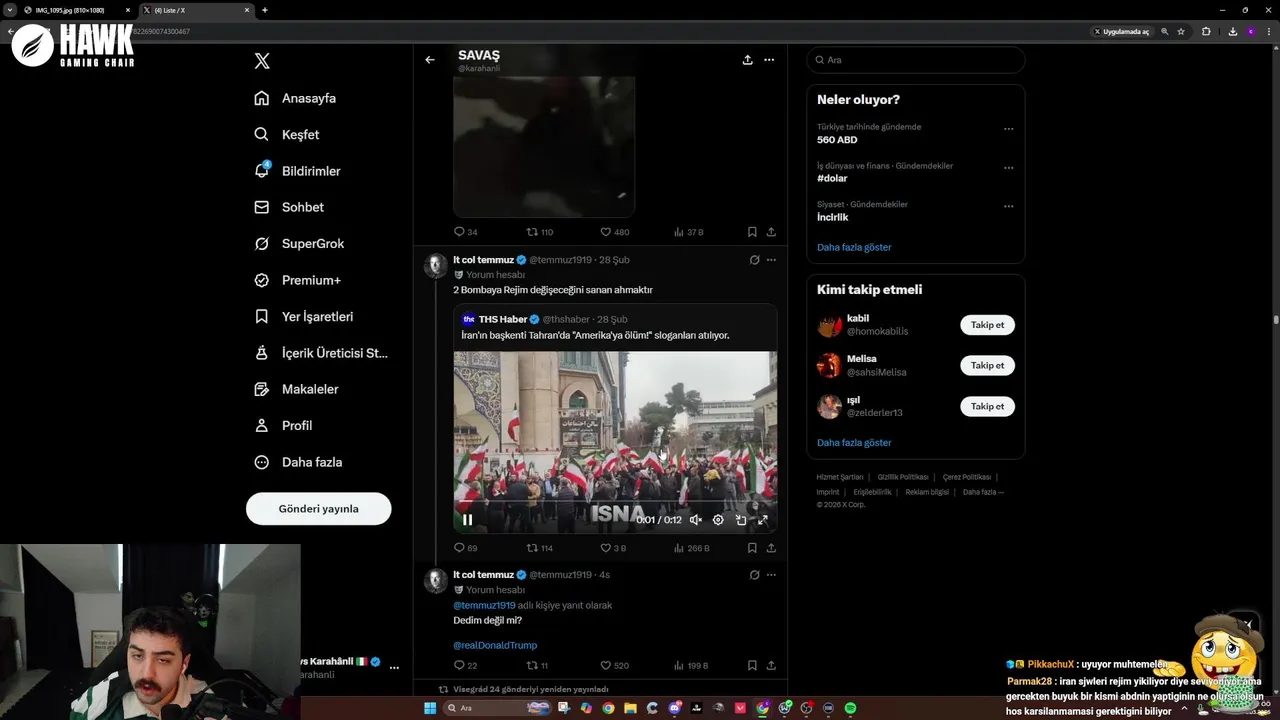Reply to the post with 69 replies
Image resolution: width=1280 pixels, height=720 pixels.
[x=465, y=548]
